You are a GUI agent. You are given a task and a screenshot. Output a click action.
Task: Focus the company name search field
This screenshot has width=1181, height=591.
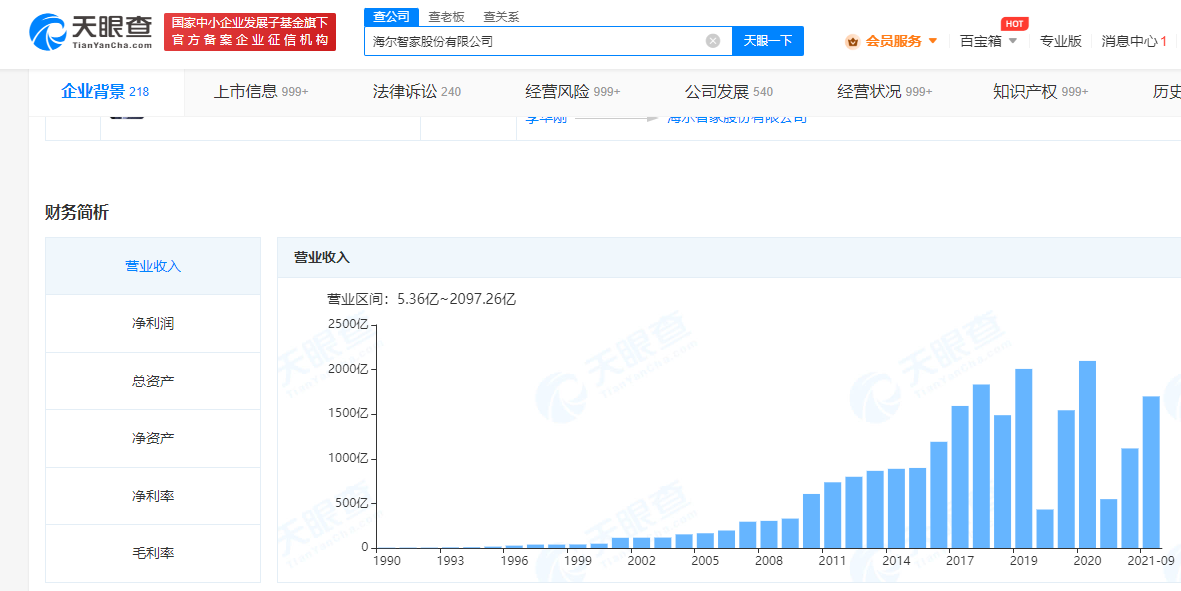click(548, 41)
